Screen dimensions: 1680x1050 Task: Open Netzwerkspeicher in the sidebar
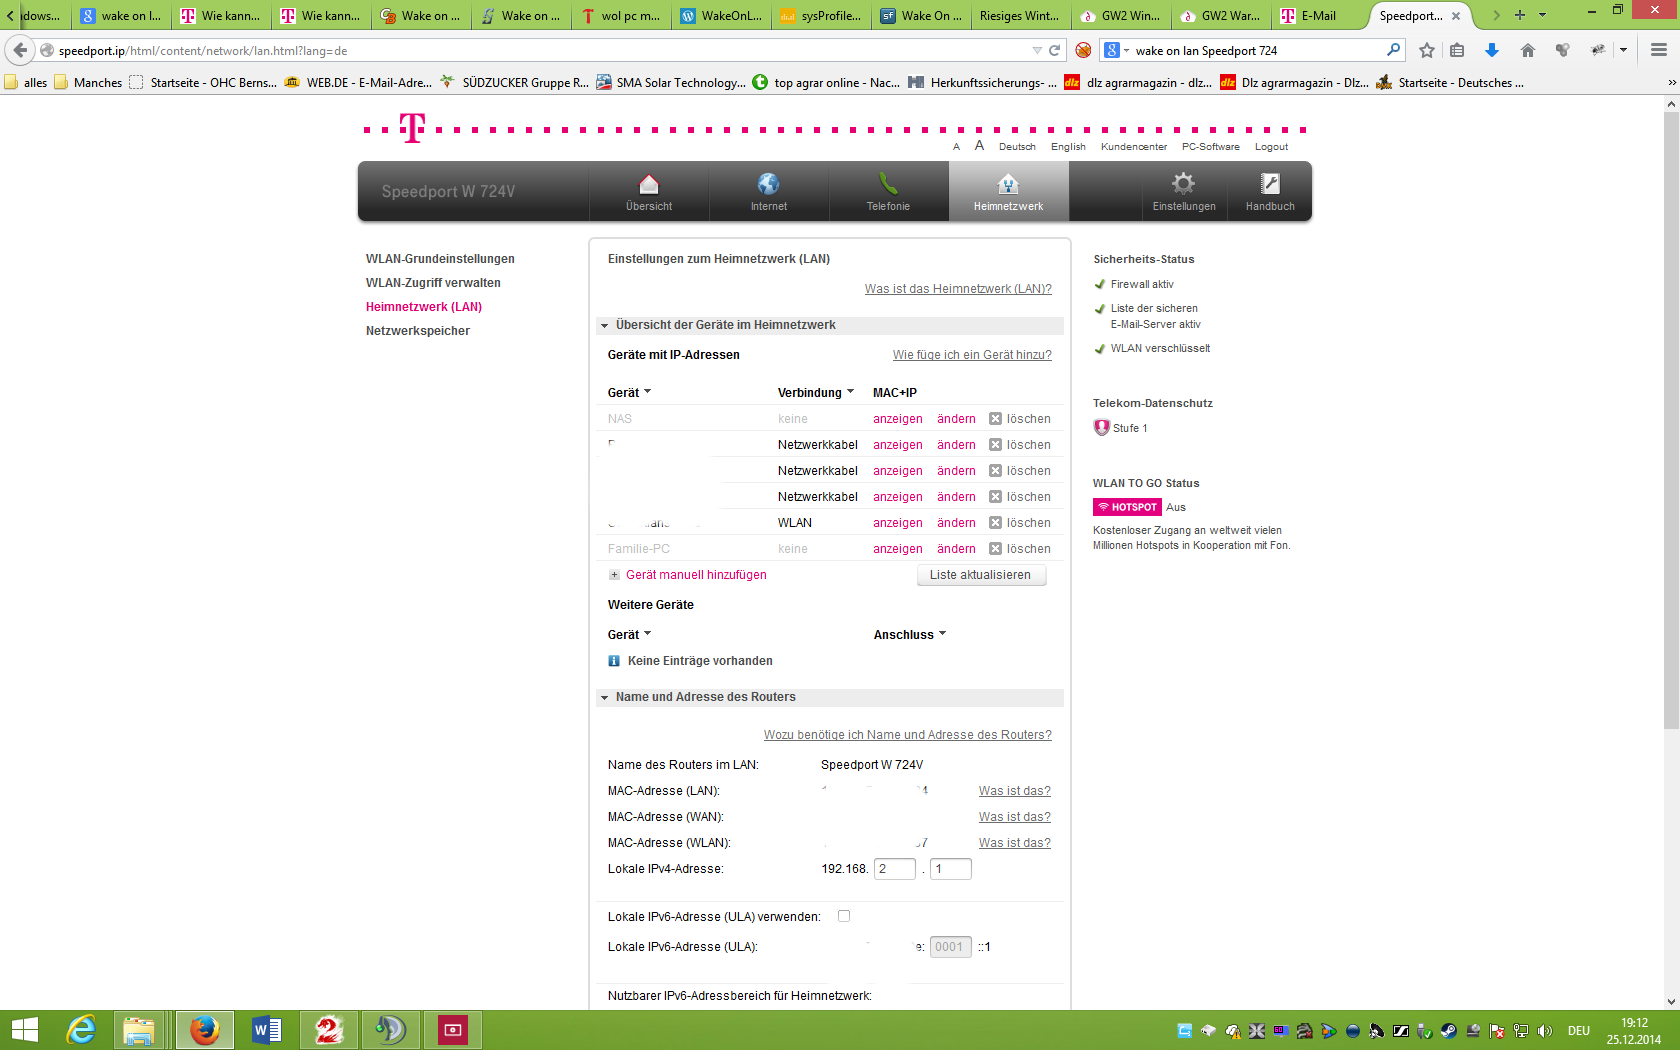point(418,331)
